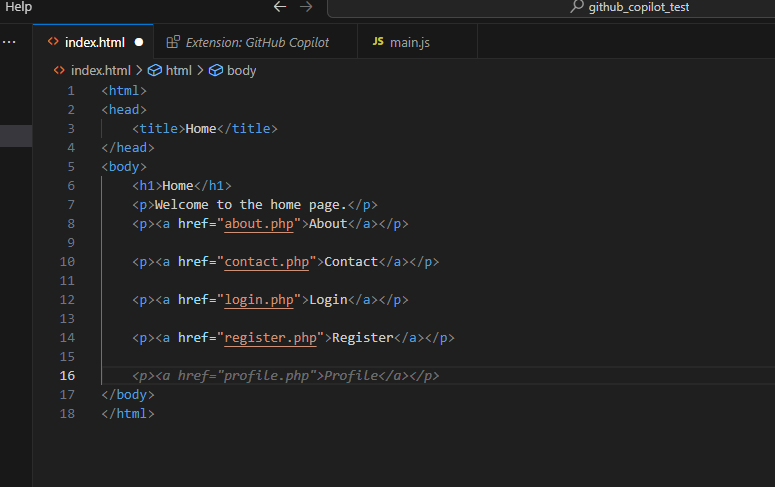775x487 pixels.
Task: Click the title tag text Home
Action: pos(201,129)
